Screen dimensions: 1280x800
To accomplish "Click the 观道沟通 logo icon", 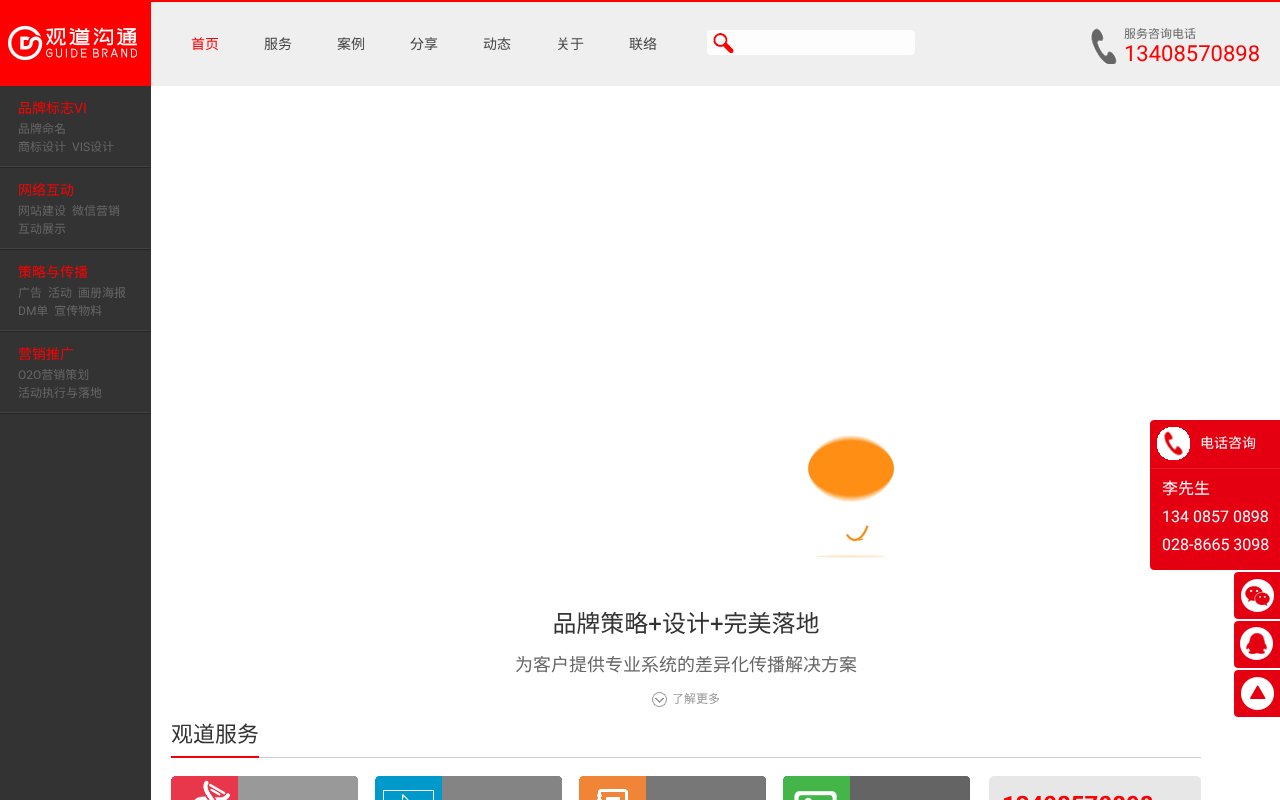I will pos(25,43).
